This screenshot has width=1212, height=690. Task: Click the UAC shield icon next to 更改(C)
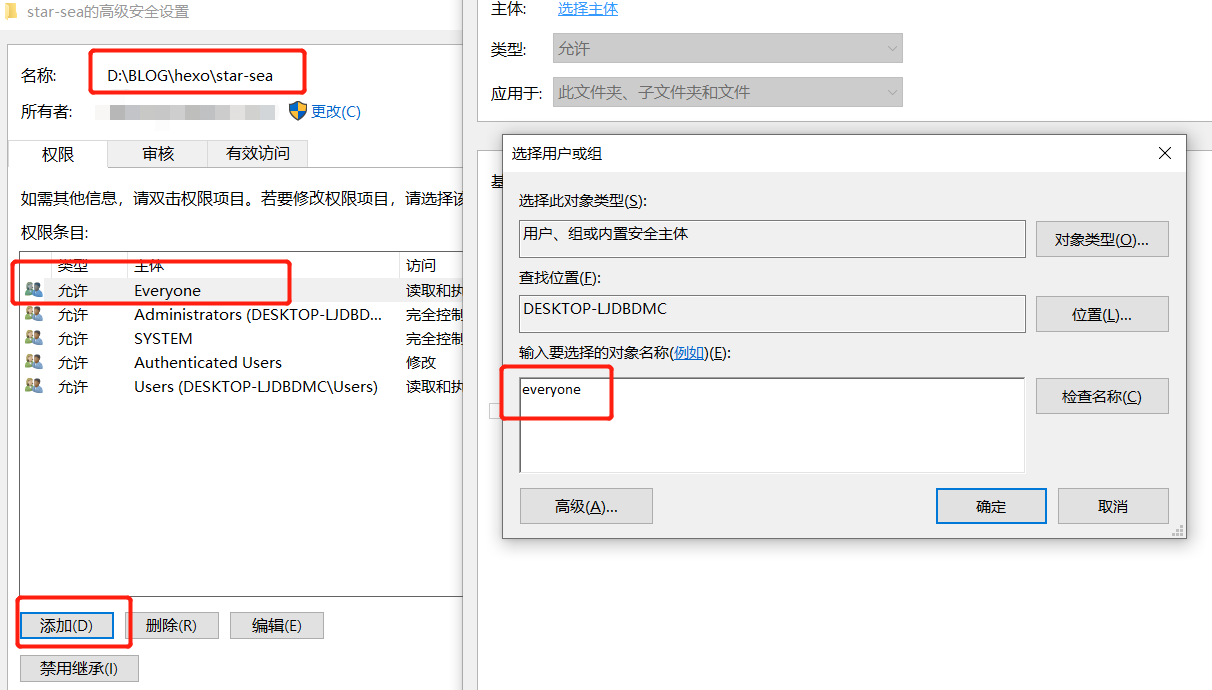(x=297, y=112)
